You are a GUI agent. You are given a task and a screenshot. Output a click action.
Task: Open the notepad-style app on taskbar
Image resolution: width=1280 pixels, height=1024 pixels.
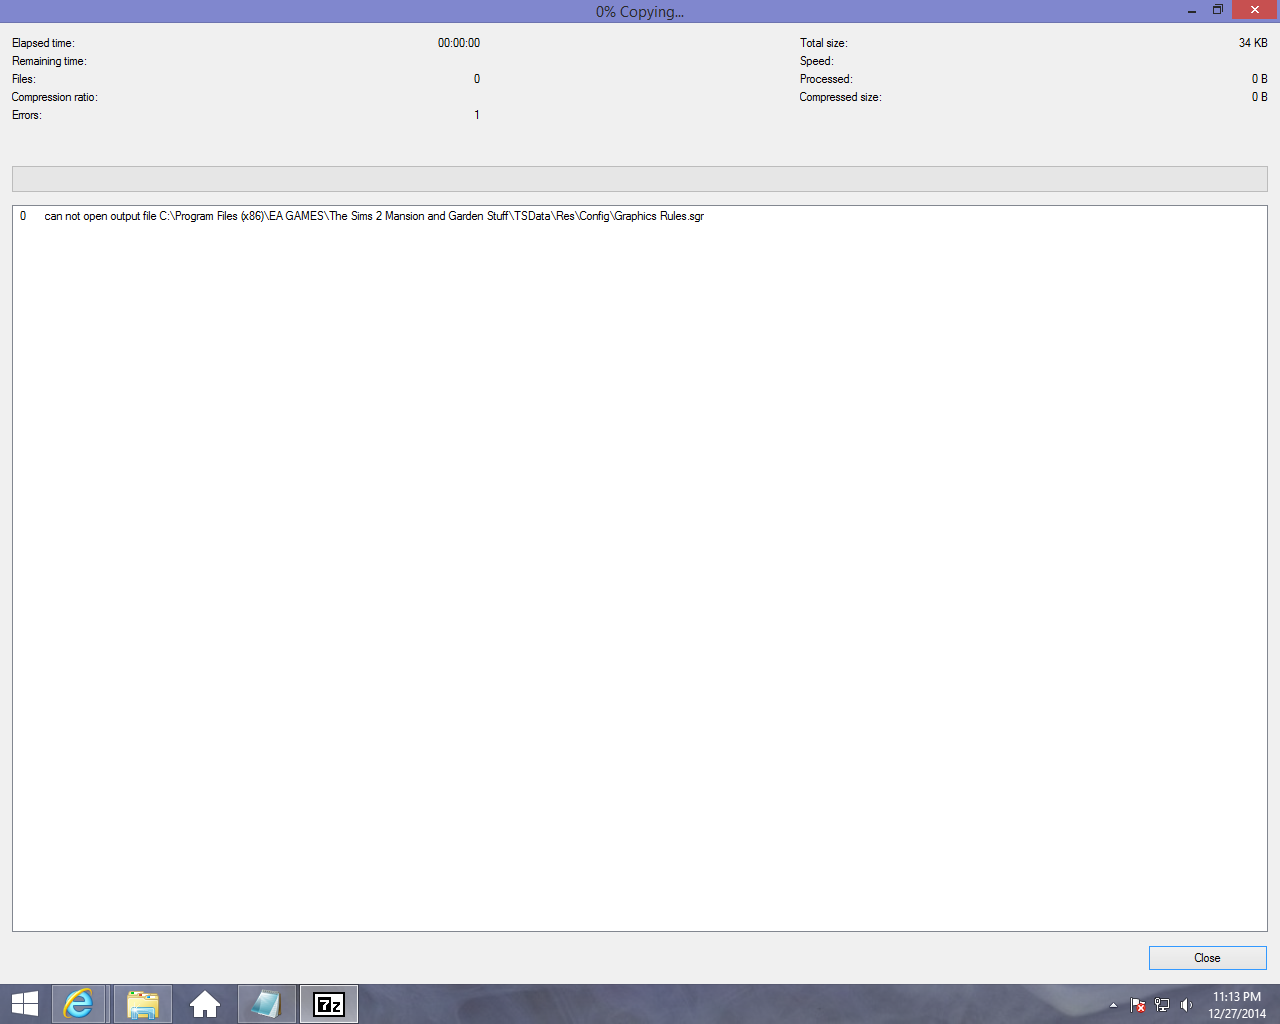[x=266, y=1004]
